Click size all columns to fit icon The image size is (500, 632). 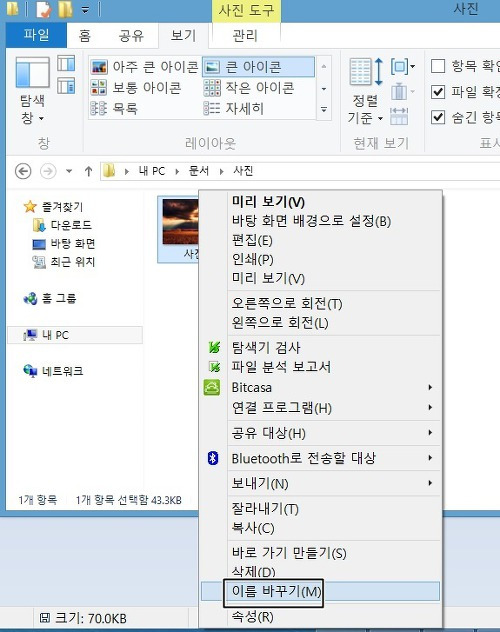tap(399, 116)
